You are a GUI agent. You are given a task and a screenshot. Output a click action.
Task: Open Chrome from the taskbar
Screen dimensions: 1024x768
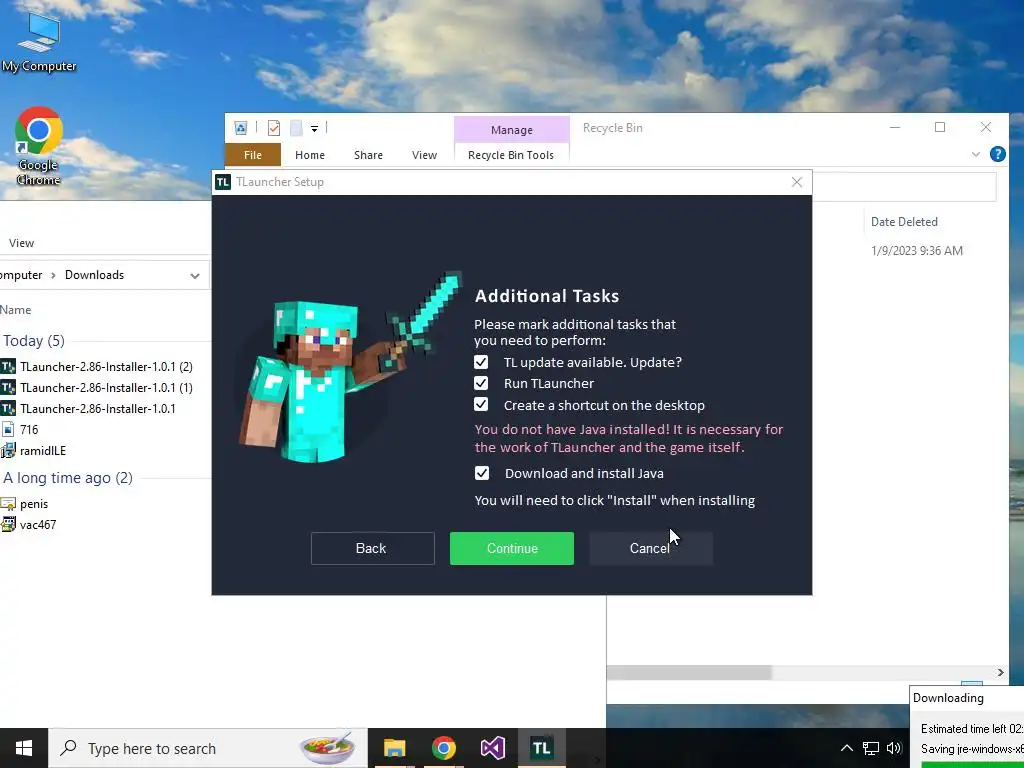(443, 748)
